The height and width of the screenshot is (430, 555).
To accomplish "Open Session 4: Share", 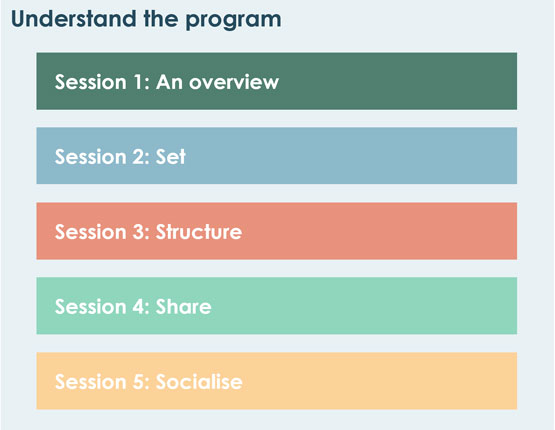I will pyautogui.click(x=276, y=306).
